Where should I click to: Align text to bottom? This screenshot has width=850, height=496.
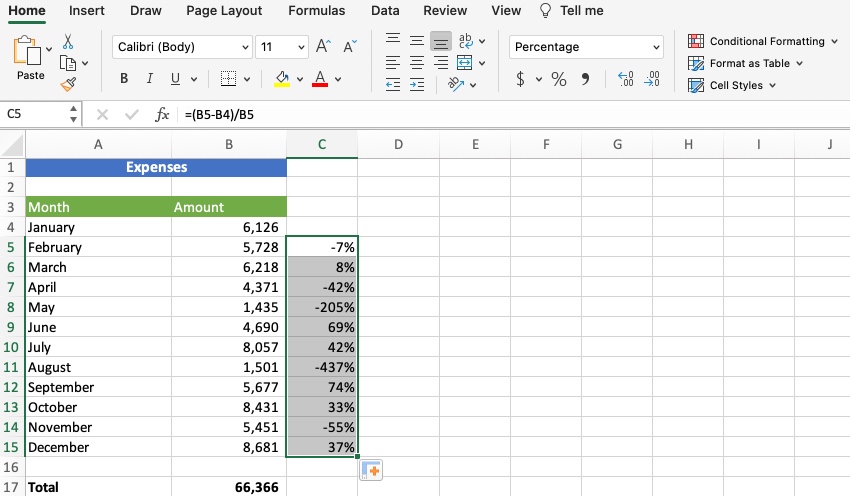[441, 41]
